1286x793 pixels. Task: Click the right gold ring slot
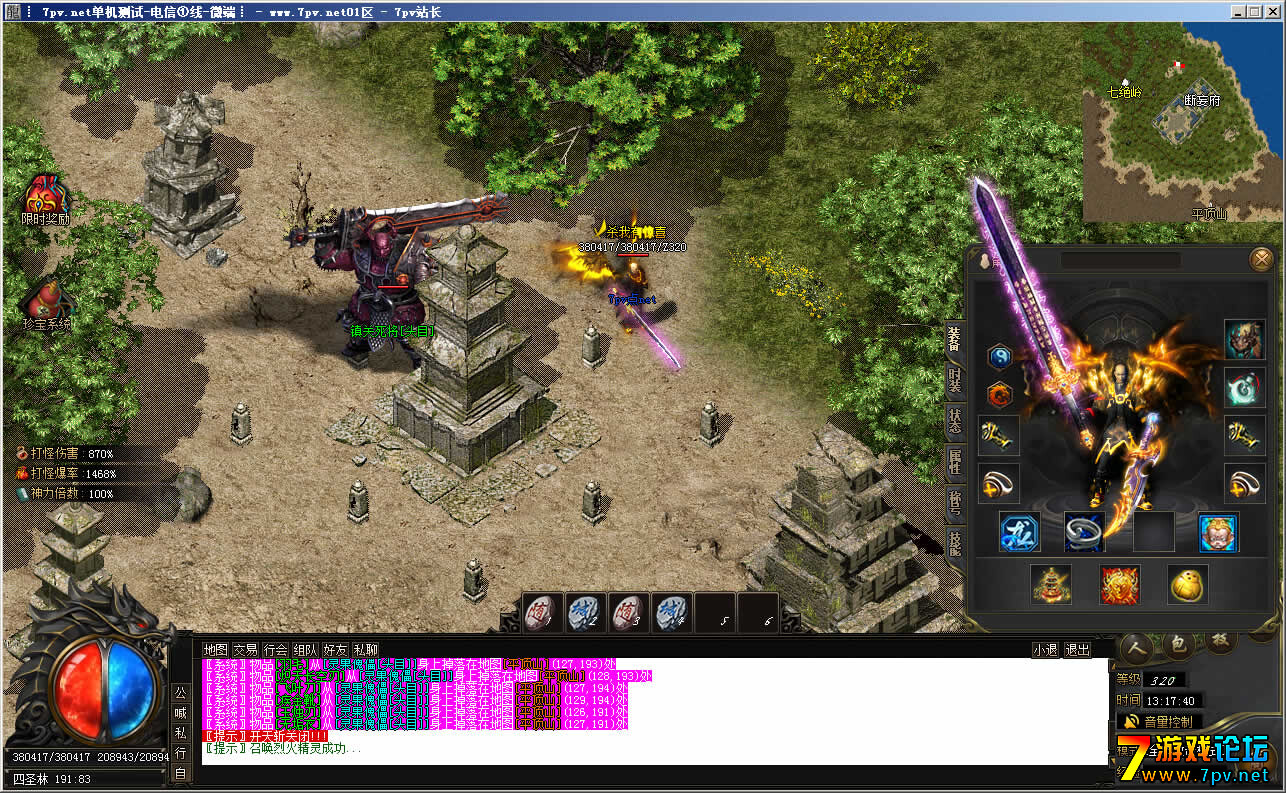coord(1245,483)
